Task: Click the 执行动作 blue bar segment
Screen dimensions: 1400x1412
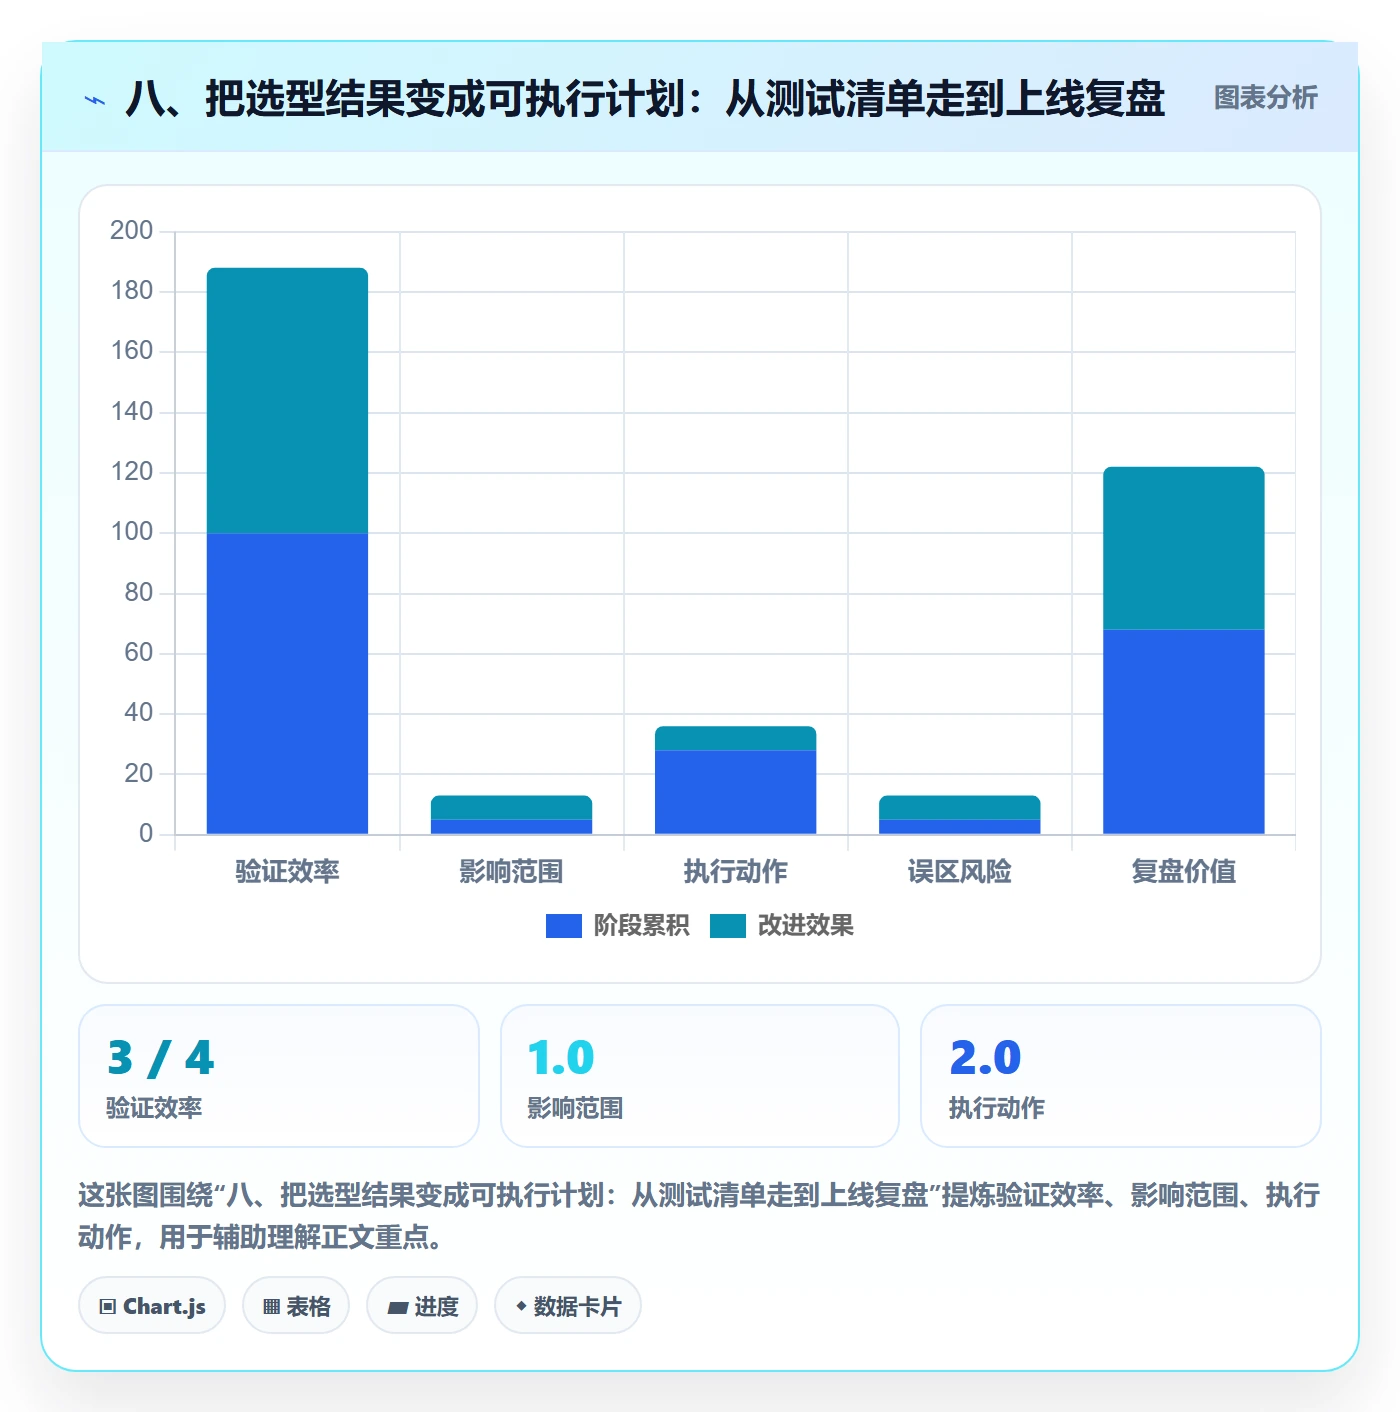Action: click(735, 792)
